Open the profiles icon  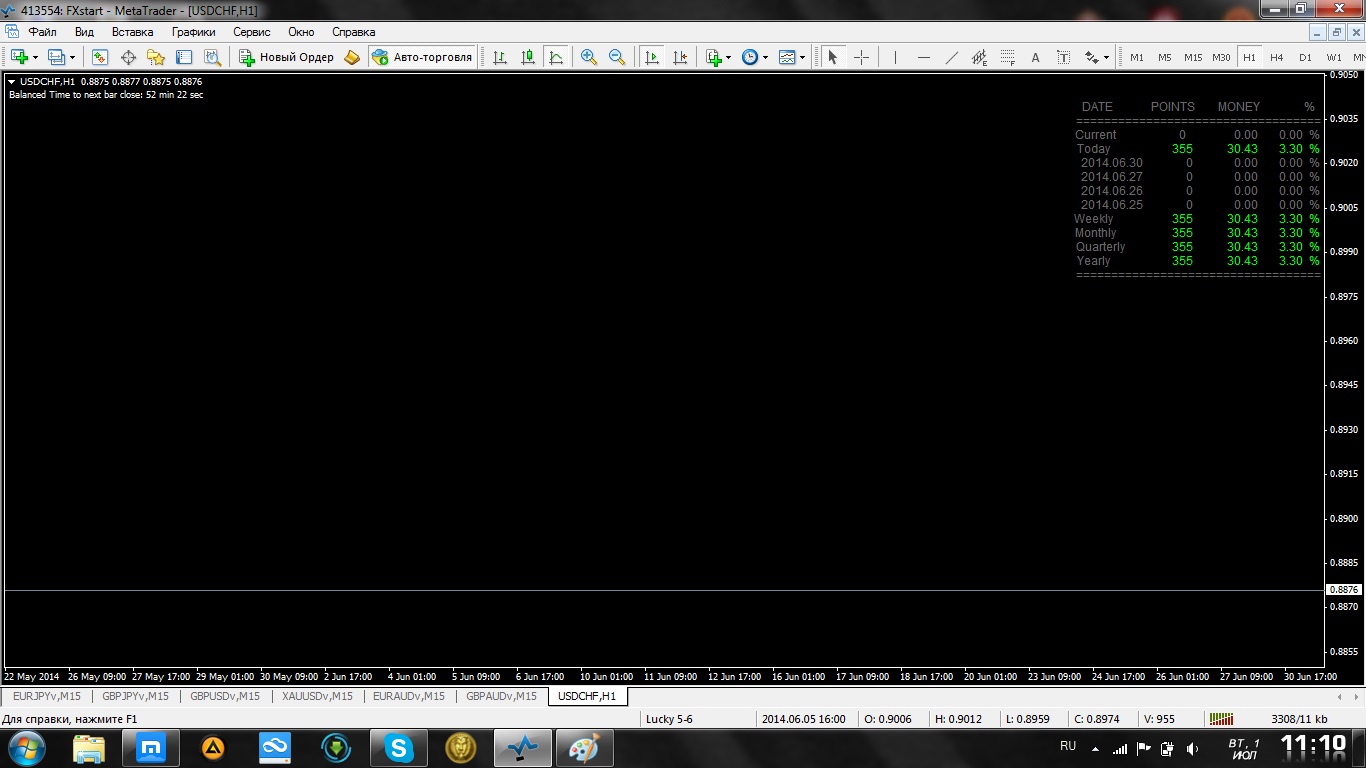click(57, 57)
